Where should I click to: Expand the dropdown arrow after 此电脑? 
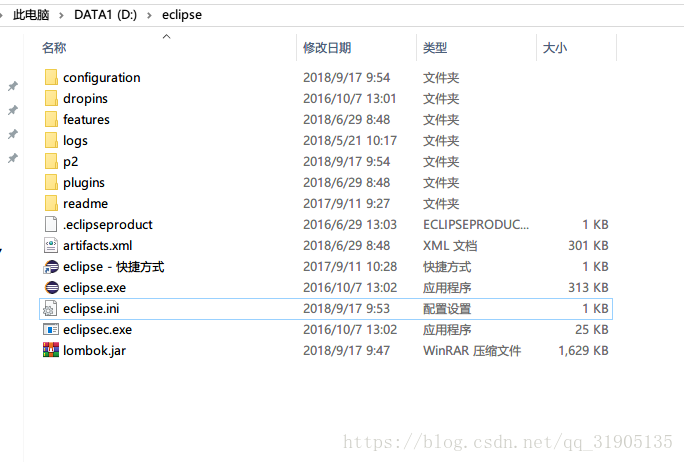[61, 16]
